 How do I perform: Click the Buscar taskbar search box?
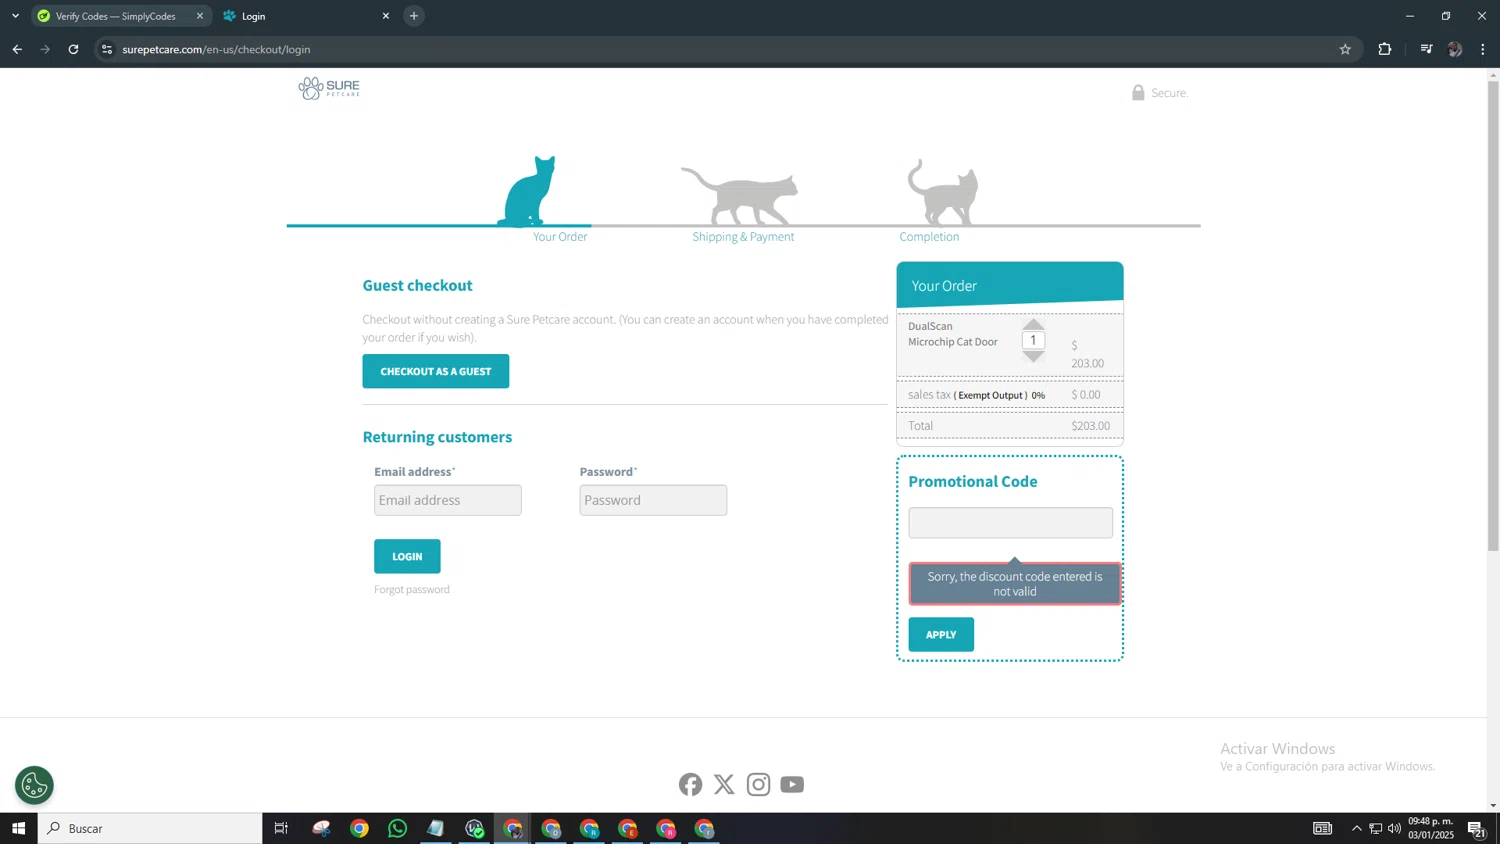click(150, 828)
